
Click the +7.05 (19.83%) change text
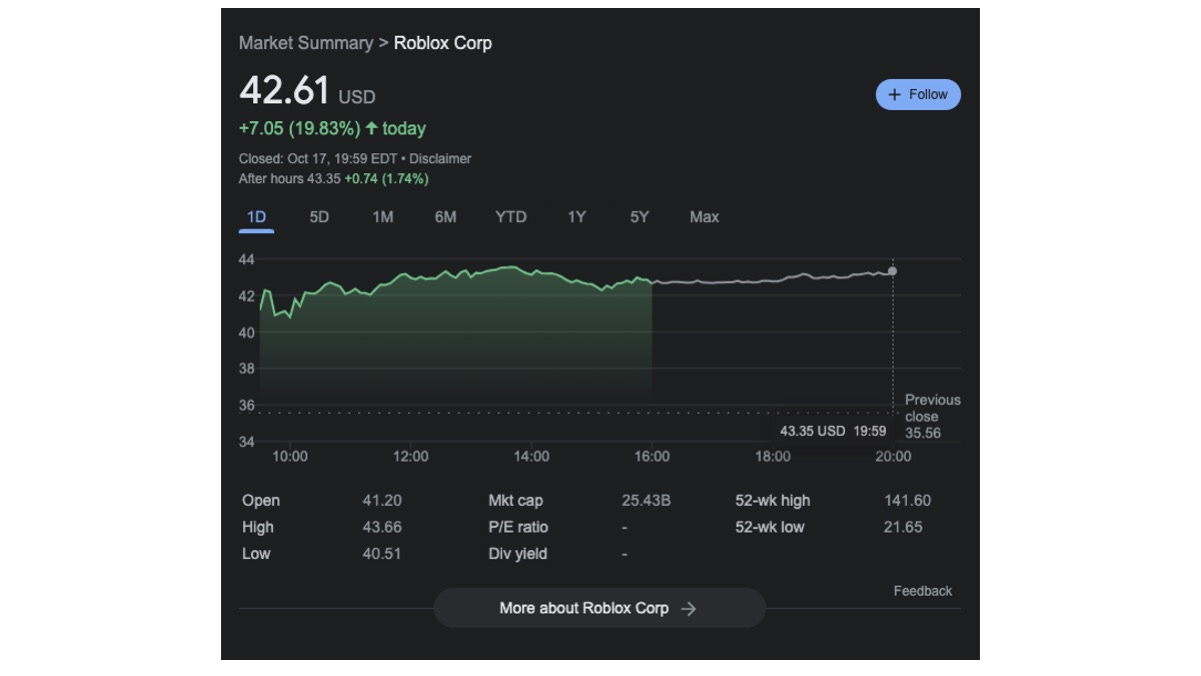pos(300,128)
